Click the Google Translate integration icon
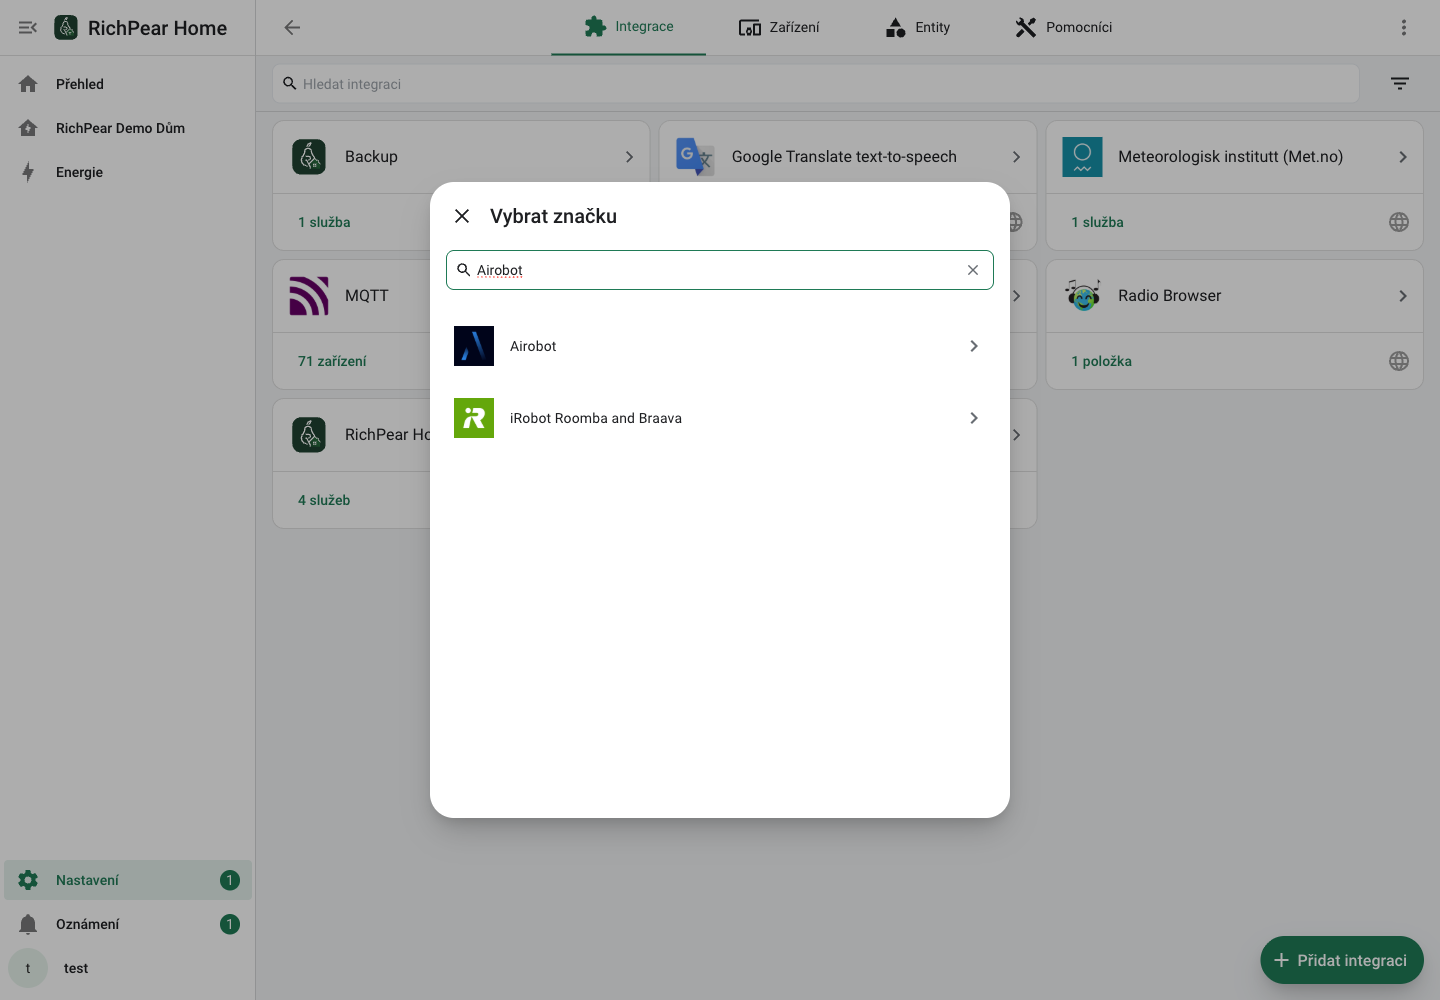This screenshot has height=1000, width=1440. pos(695,157)
